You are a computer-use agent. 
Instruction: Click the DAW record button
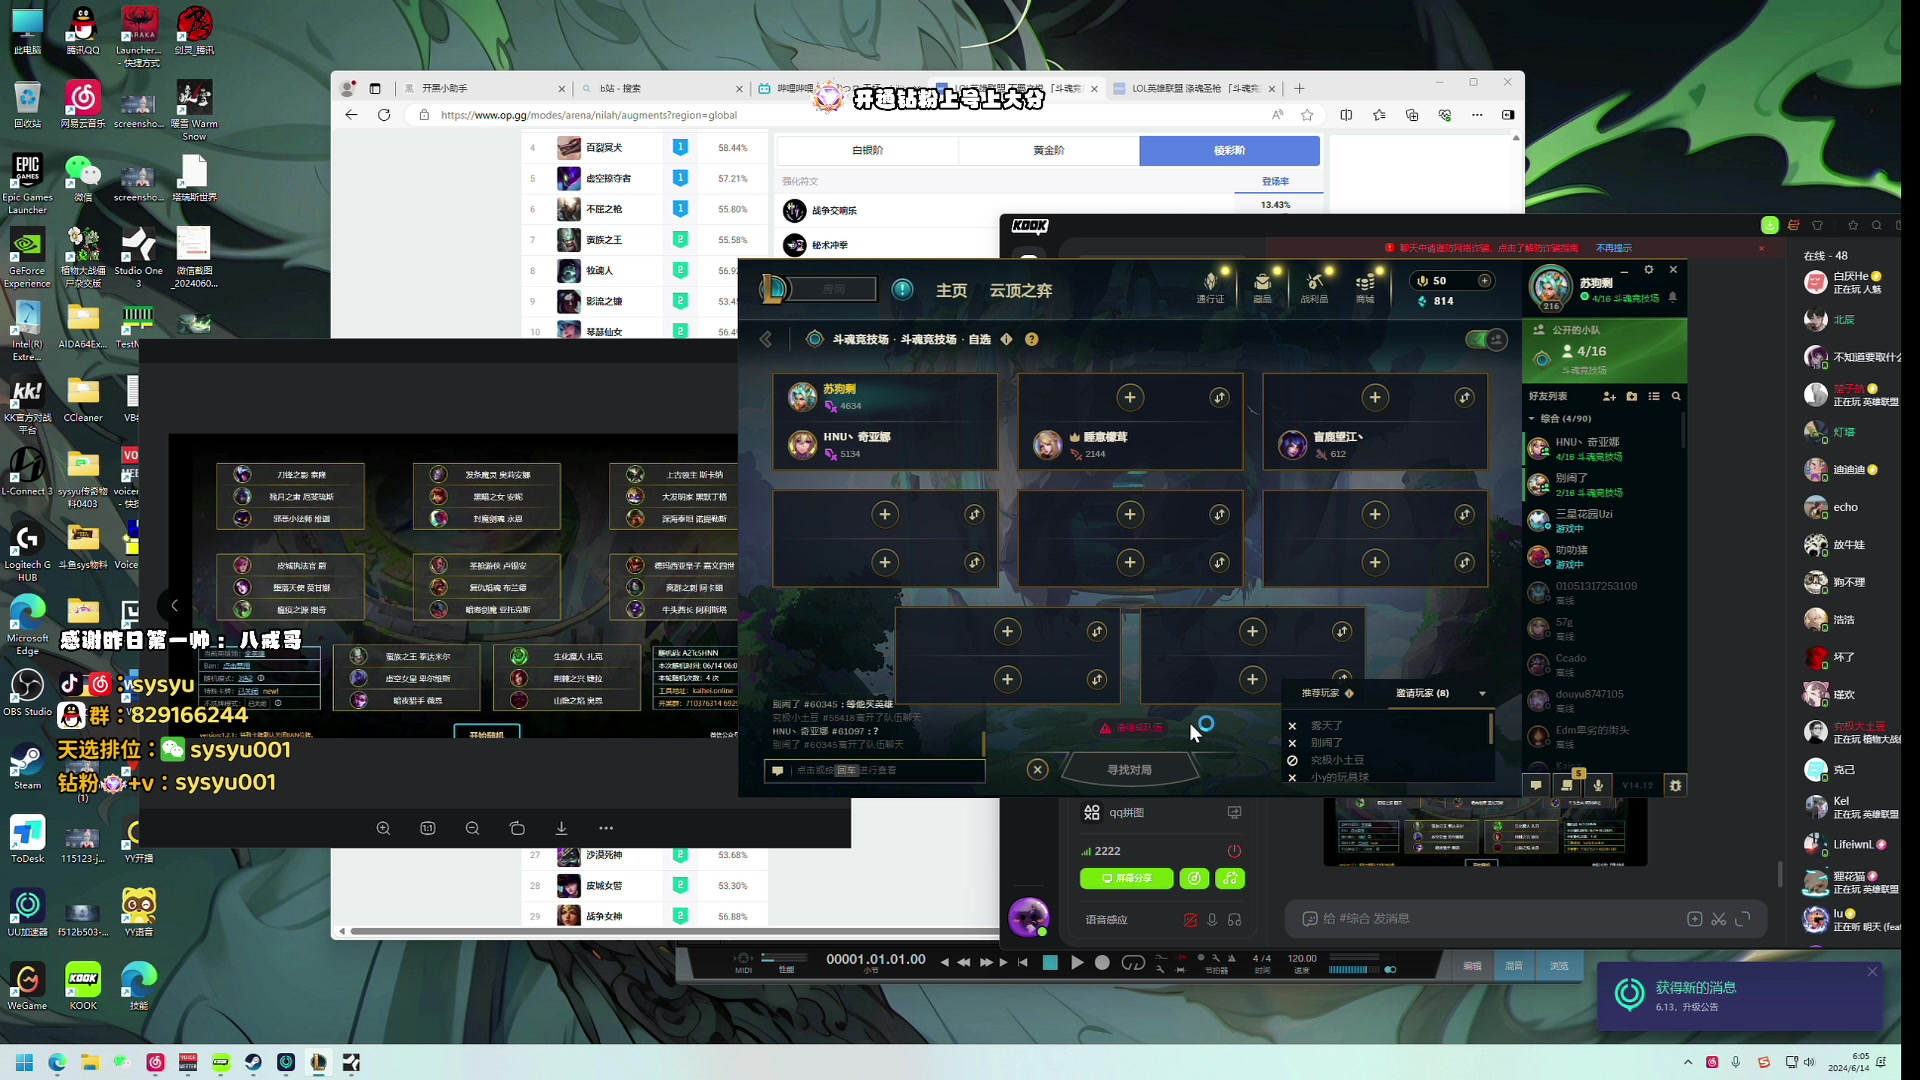pos(1102,962)
